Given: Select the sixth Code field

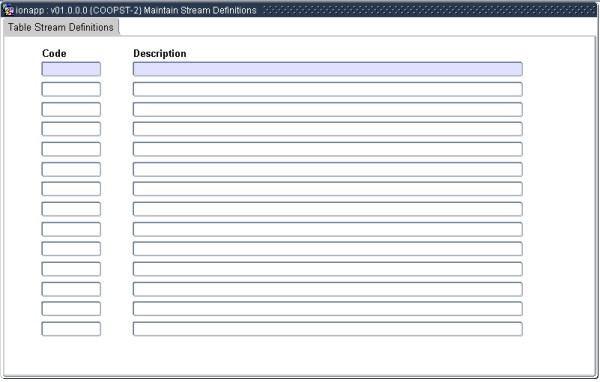Looking at the screenshot, I should [x=71, y=170].
